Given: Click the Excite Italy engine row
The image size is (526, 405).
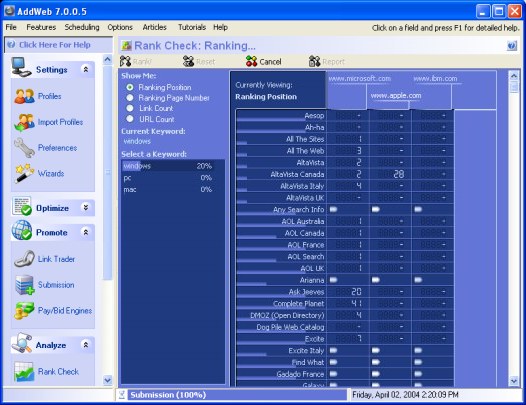Looking at the screenshot, I should 345,350.
